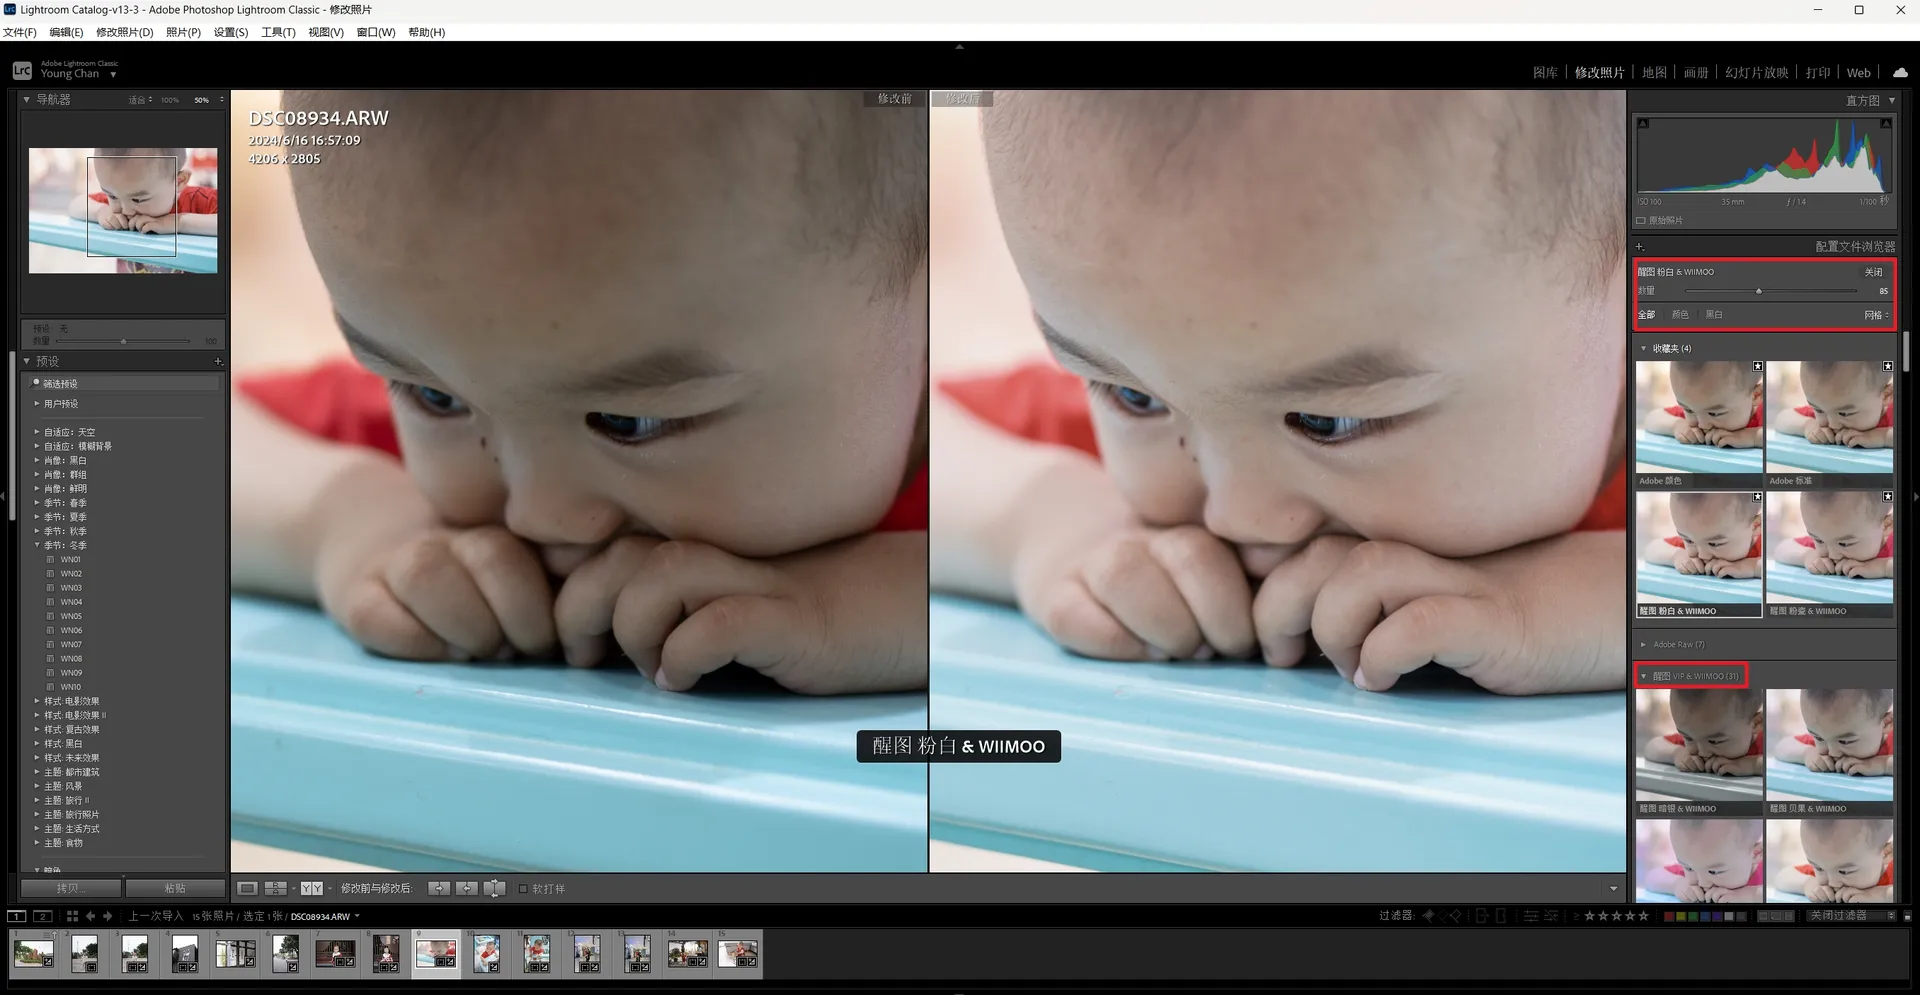Click the before/after Y|Y view icon

tap(311, 888)
